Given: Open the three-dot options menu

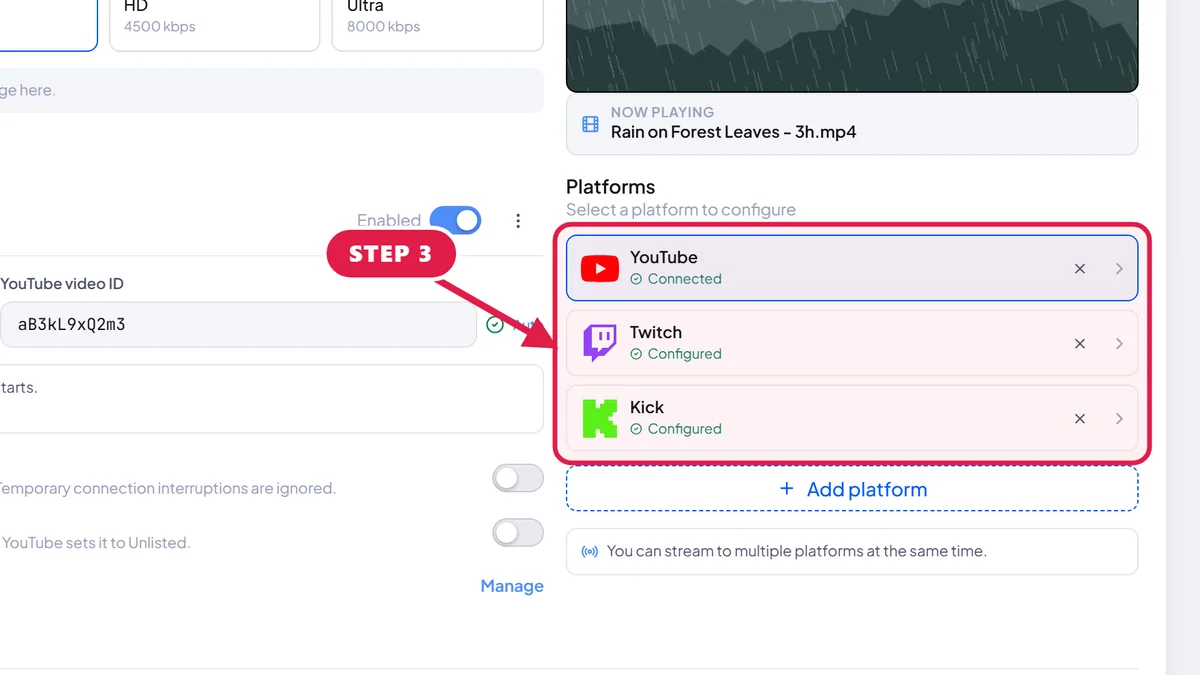Looking at the screenshot, I should tap(518, 220).
